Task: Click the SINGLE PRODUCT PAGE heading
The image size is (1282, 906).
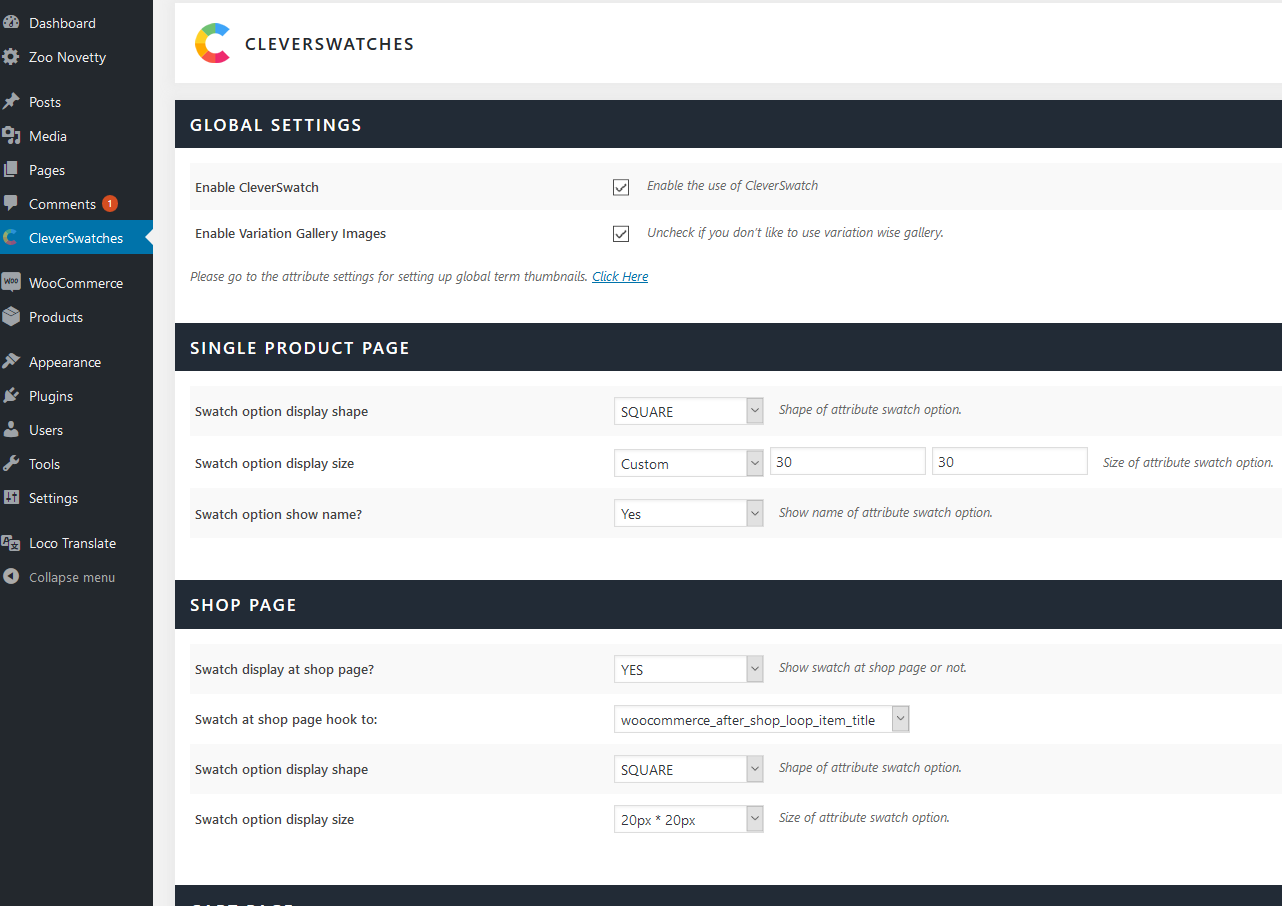Action: pos(300,348)
